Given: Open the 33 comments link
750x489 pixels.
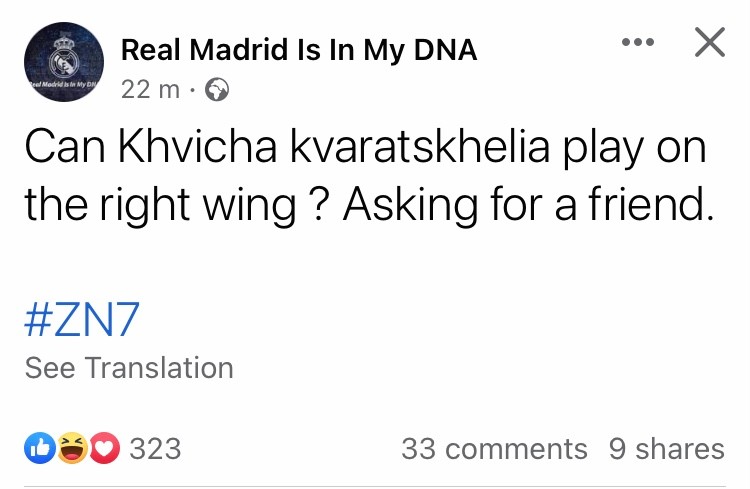Looking at the screenshot, I should [494, 449].
